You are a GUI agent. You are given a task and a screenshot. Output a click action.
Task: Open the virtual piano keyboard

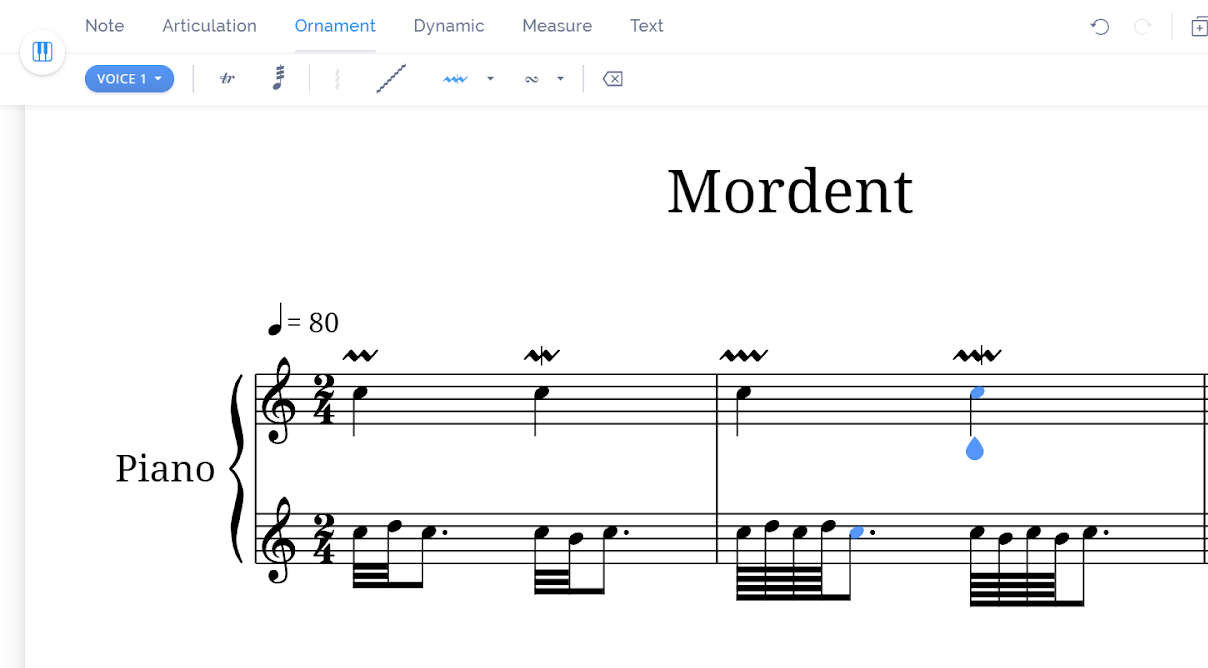42,51
